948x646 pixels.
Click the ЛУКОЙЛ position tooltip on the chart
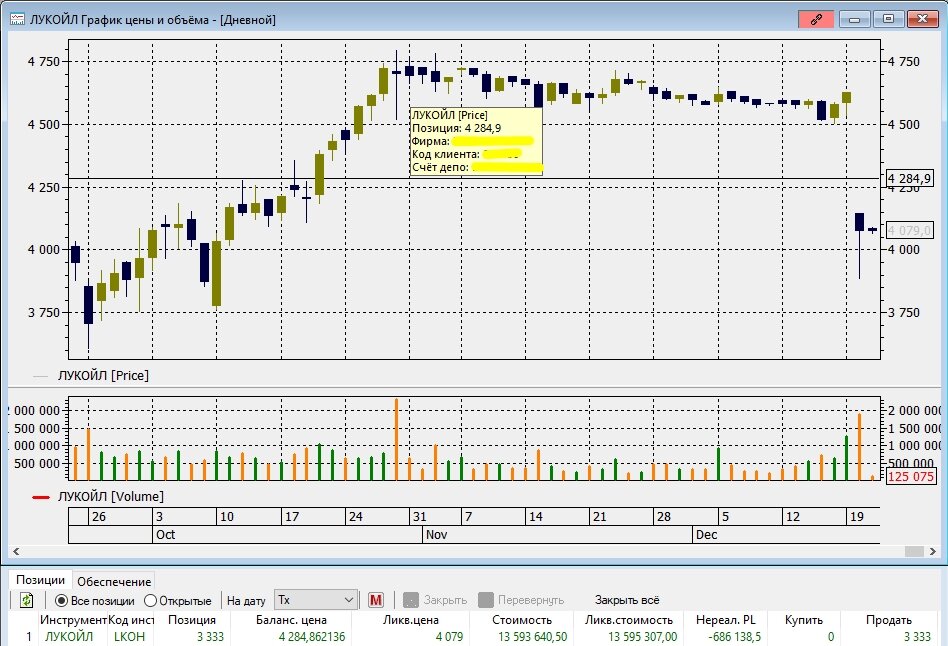pos(476,142)
